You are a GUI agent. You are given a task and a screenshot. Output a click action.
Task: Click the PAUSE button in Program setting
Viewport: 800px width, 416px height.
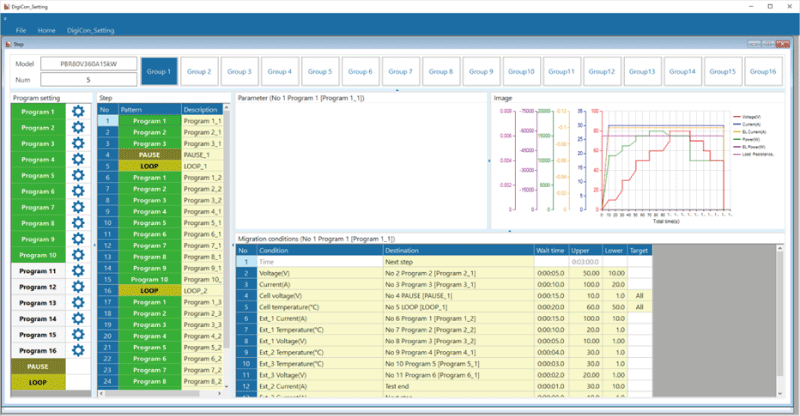pos(37,367)
